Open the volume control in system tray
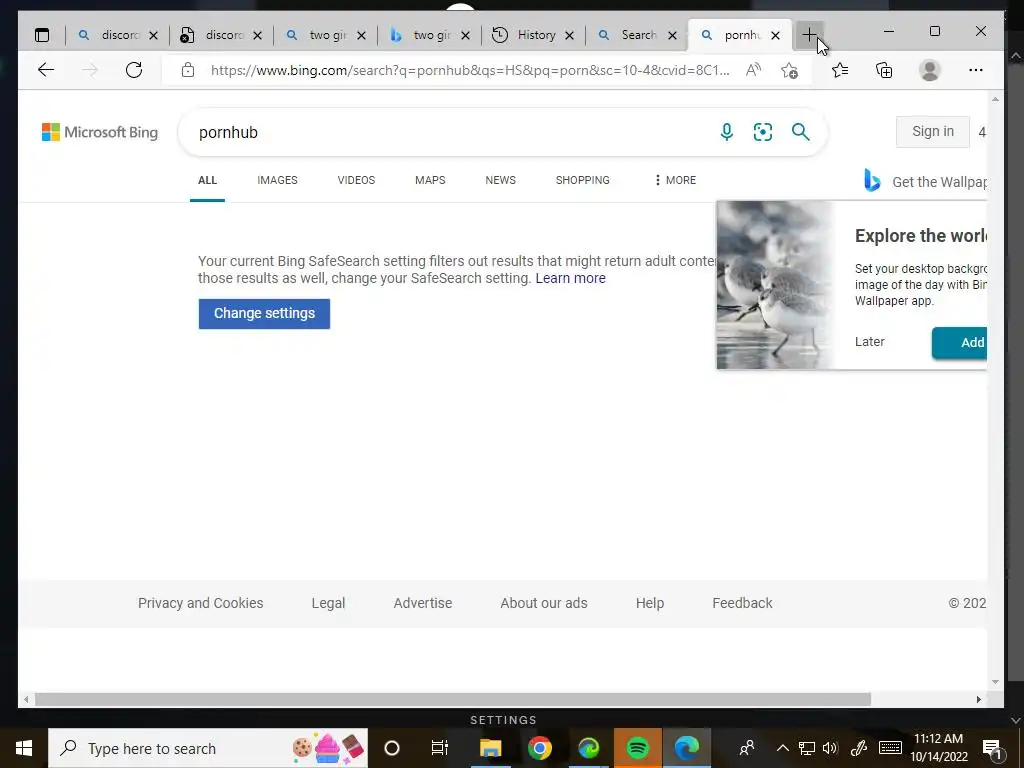Viewport: 1024px width, 768px height. pos(830,748)
